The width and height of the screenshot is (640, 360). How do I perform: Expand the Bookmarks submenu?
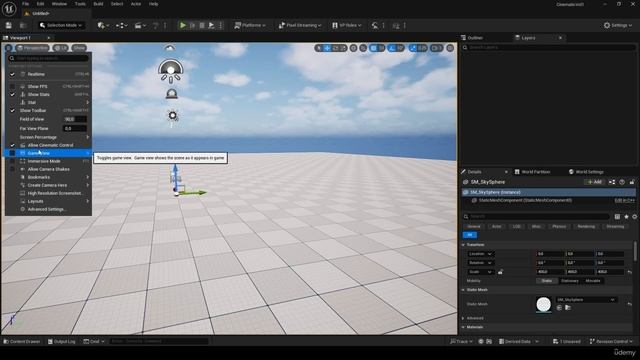click(48, 177)
